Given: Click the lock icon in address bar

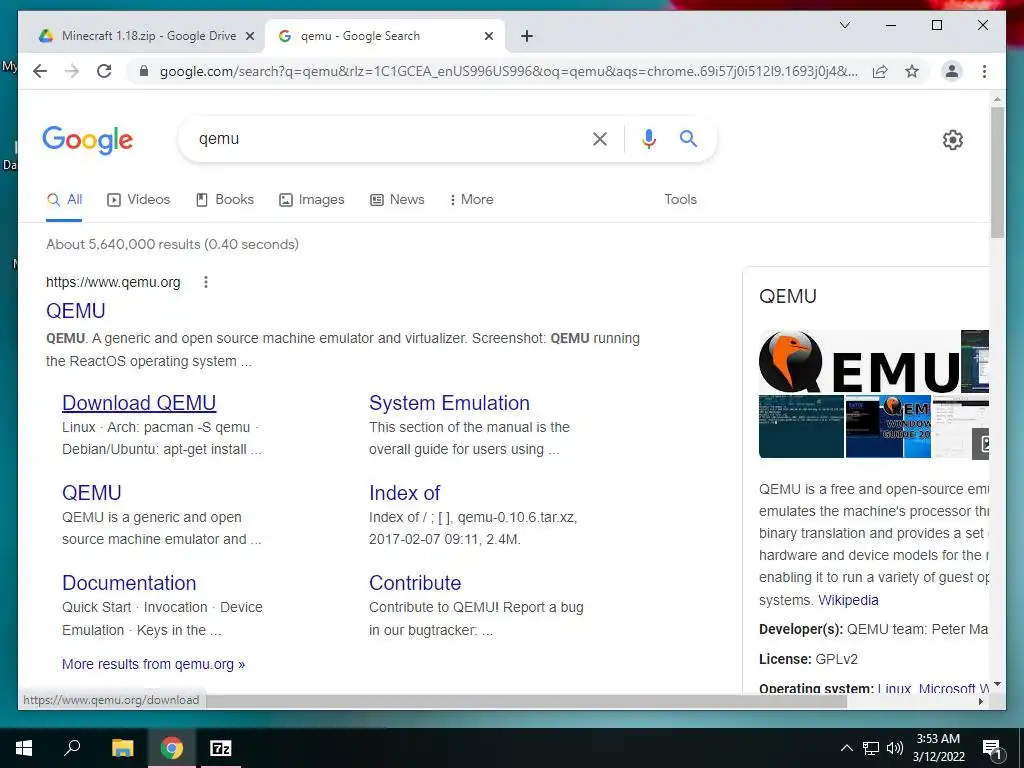Looking at the screenshot, I should point(144,71).
